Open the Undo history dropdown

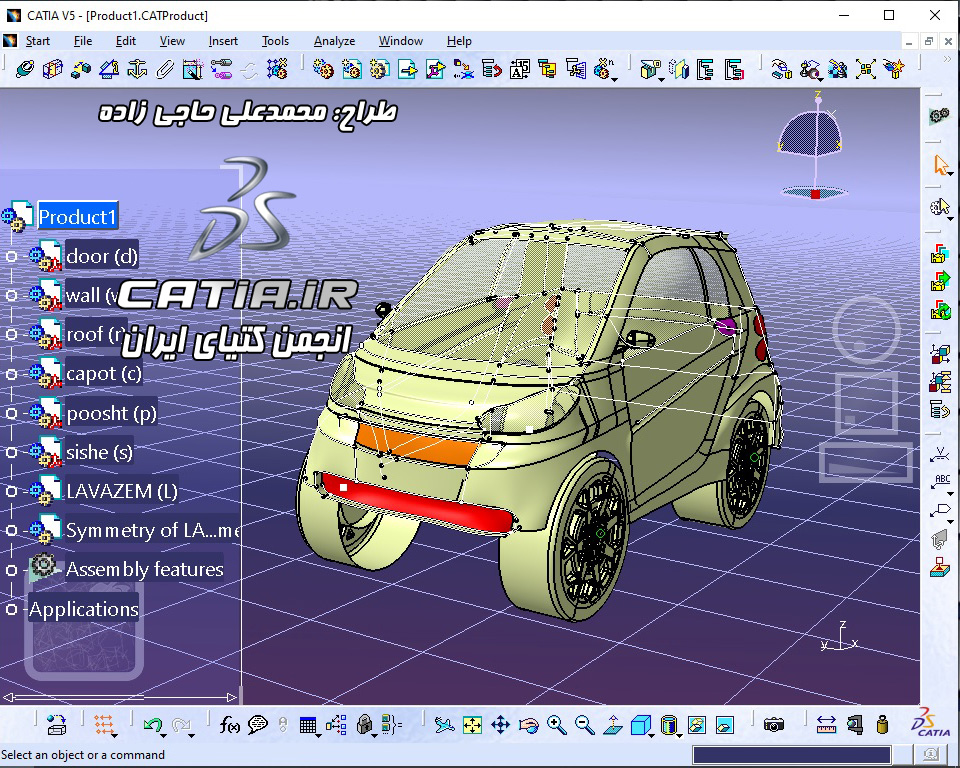click(164, 735)
